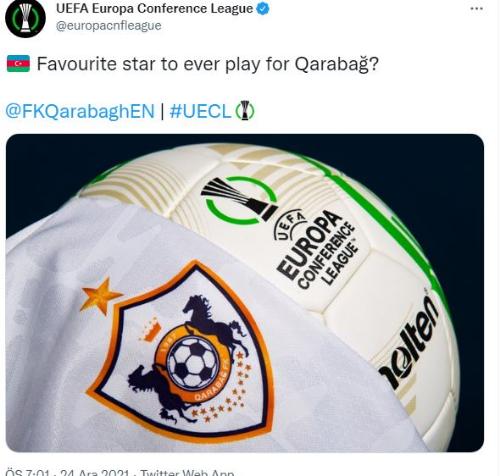Open the three-dot more options menu
This screenshot has width=500, height=476.
click(x=476, y=9)
